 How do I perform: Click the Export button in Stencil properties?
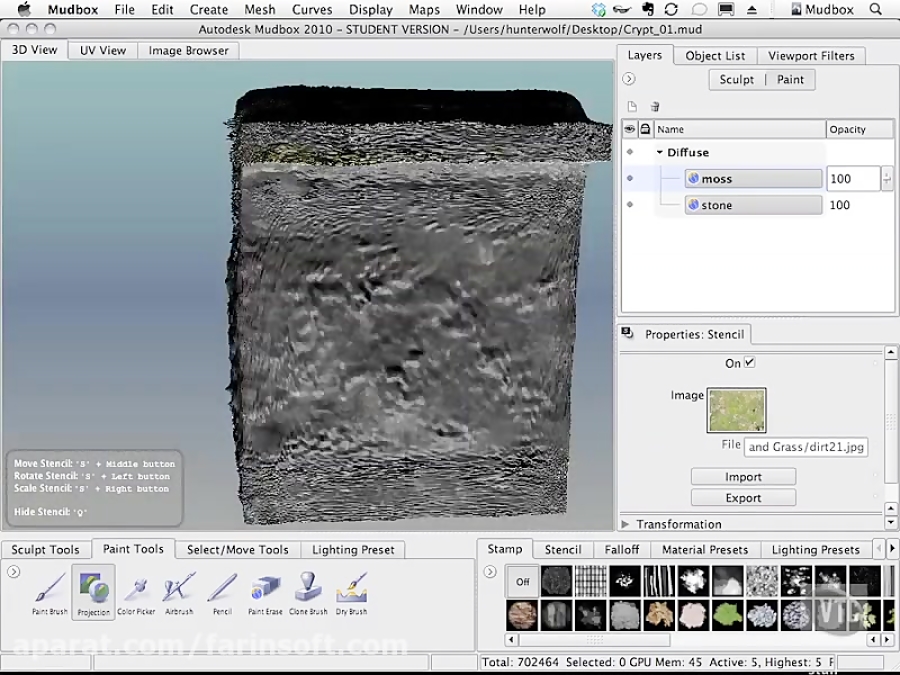point(743,497)
